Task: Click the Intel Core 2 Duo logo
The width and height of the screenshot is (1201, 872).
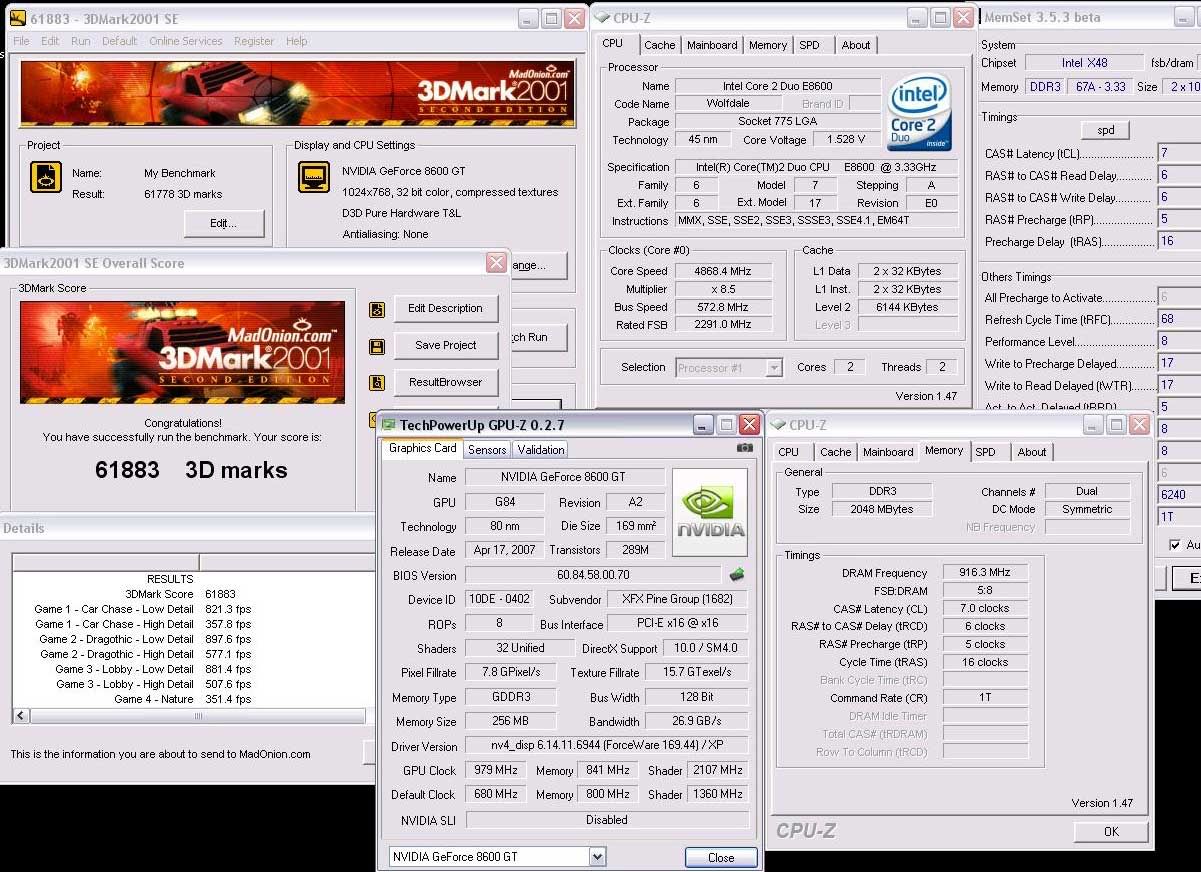Action: click(919, 112)
